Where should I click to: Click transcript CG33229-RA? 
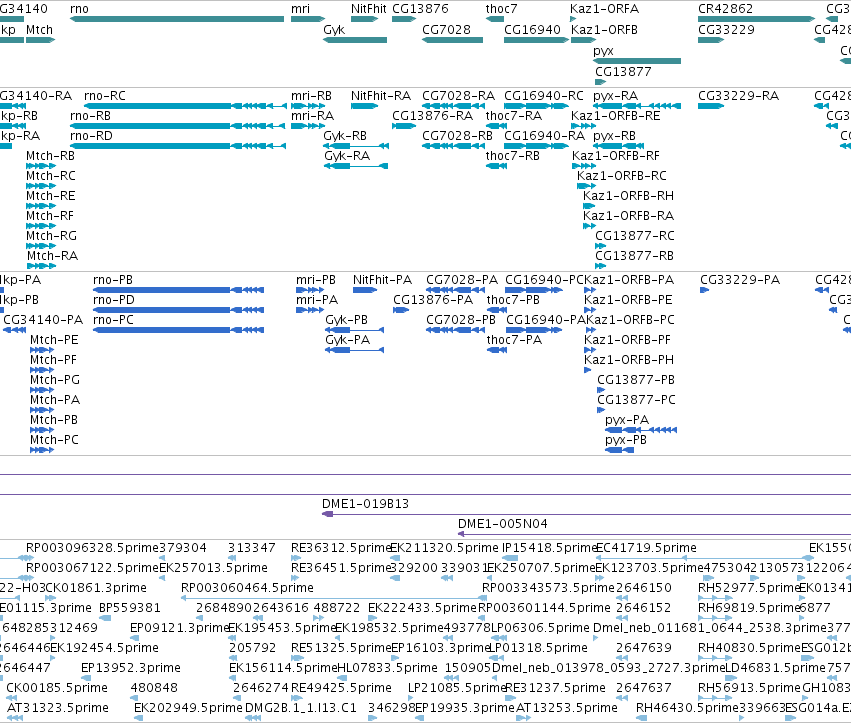click(738, 96)
